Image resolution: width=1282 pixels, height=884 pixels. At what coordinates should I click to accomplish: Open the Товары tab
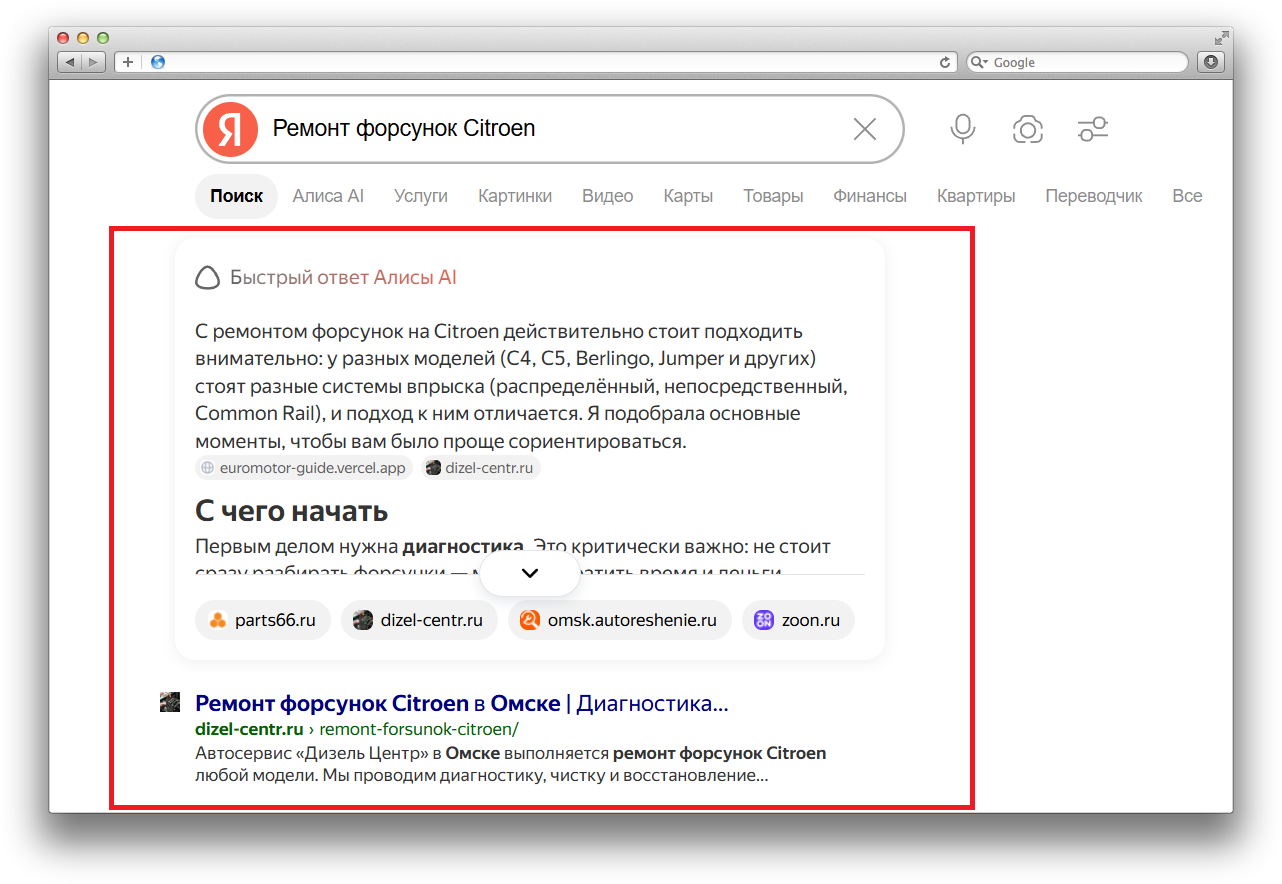tap(773, 196)
